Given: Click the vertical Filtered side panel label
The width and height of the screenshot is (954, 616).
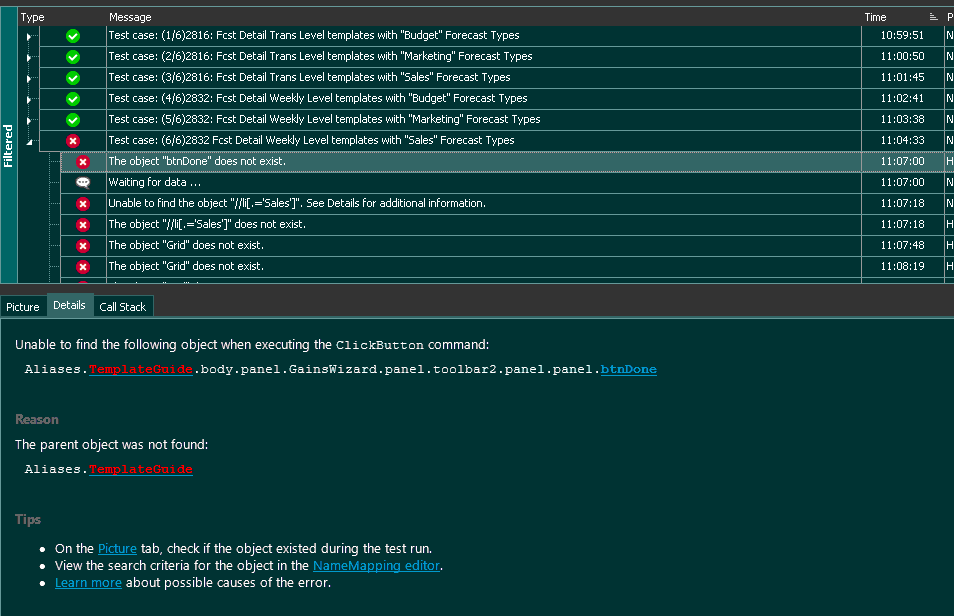Looking at the screenshot, I should pyautogui.click(x=9, y=146).
